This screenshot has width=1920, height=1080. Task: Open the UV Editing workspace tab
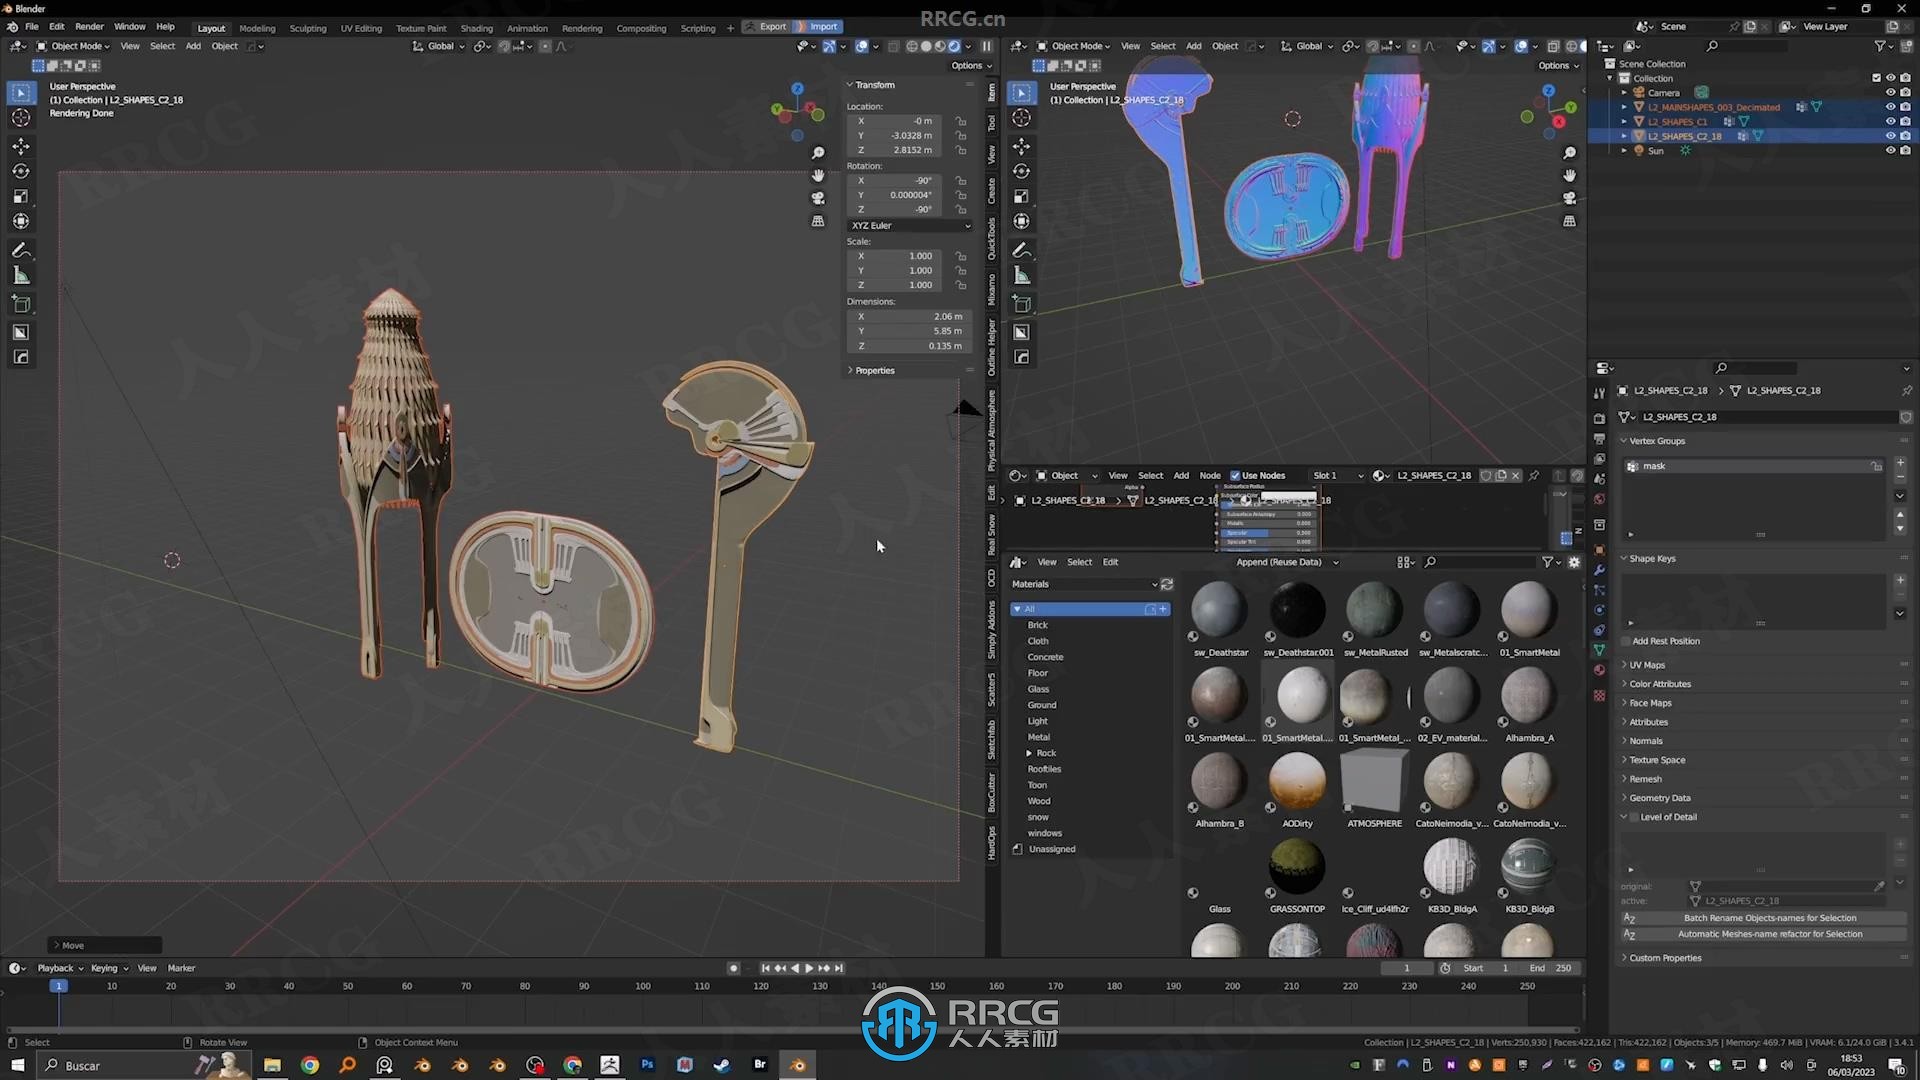[361, 28]
